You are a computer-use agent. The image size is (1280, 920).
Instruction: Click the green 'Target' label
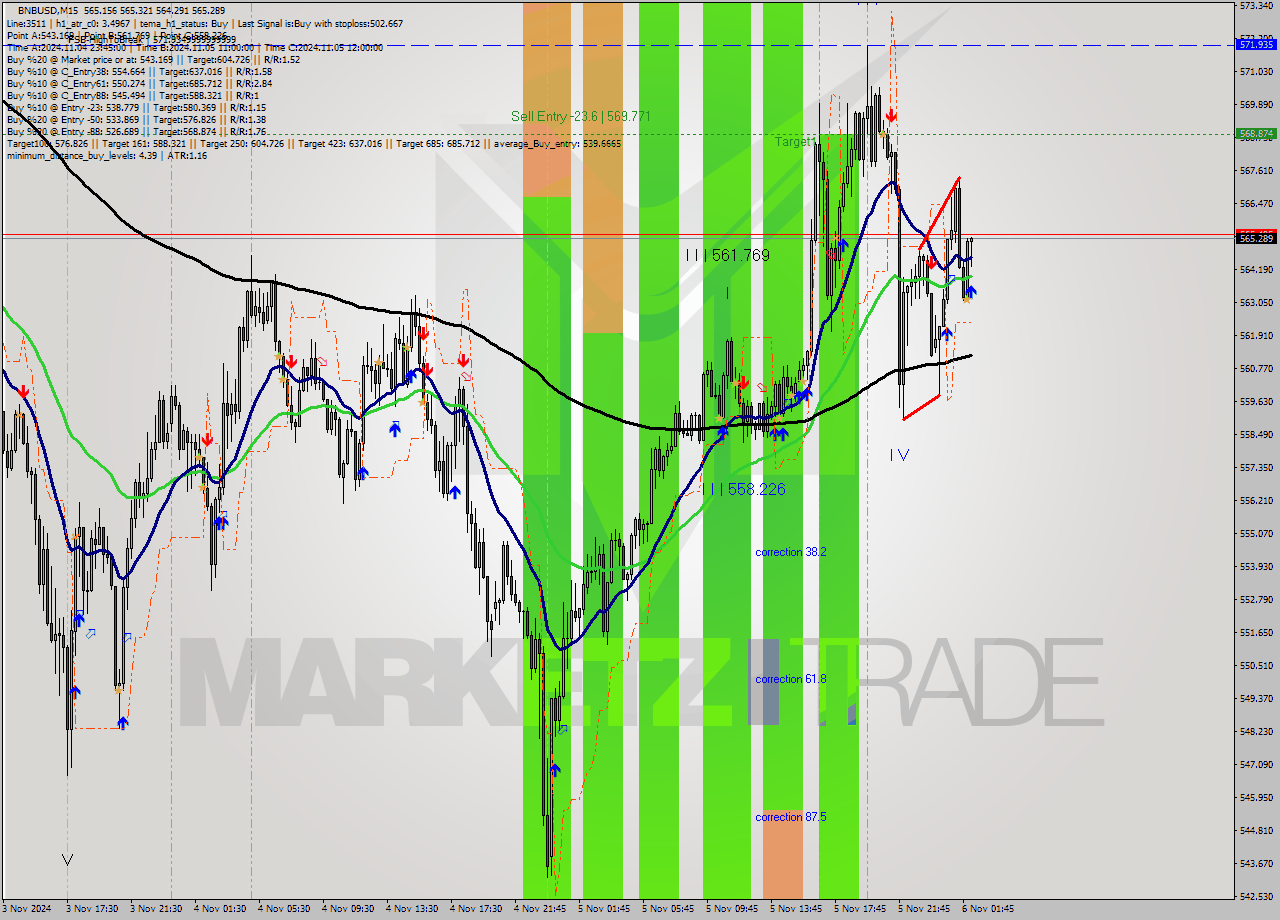coord(793,142)
